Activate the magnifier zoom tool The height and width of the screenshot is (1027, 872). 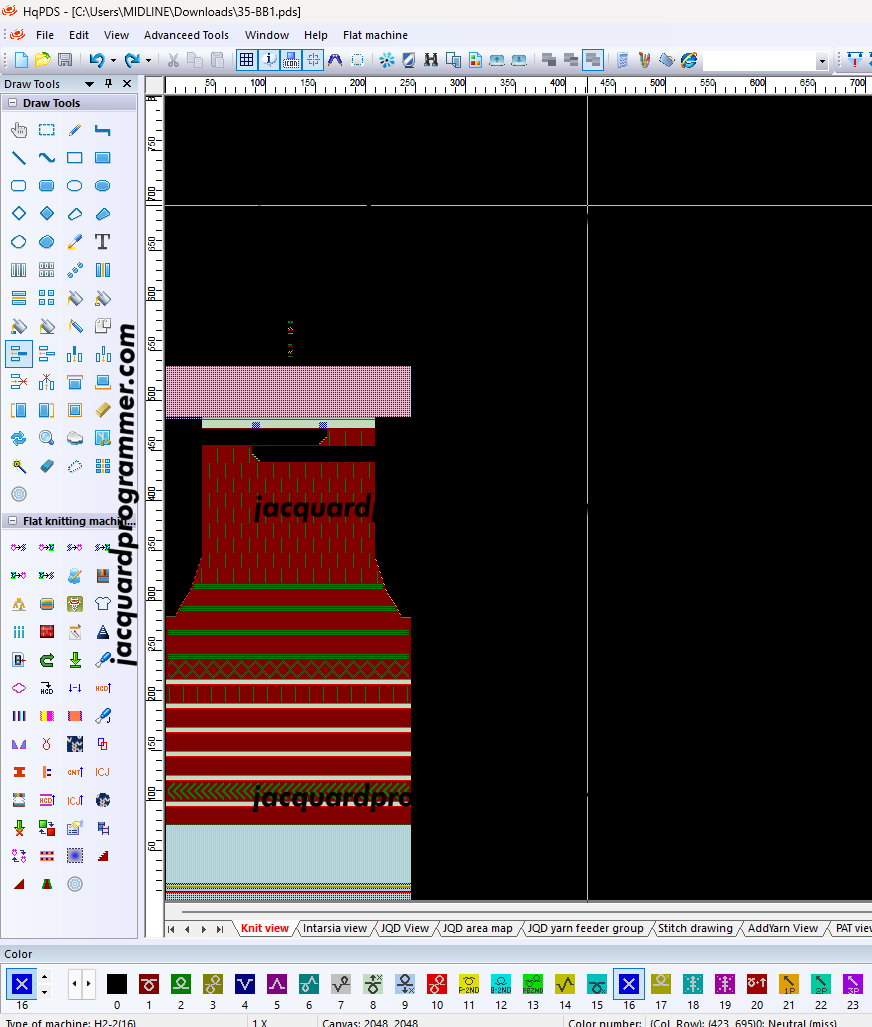tap(47, 438)
